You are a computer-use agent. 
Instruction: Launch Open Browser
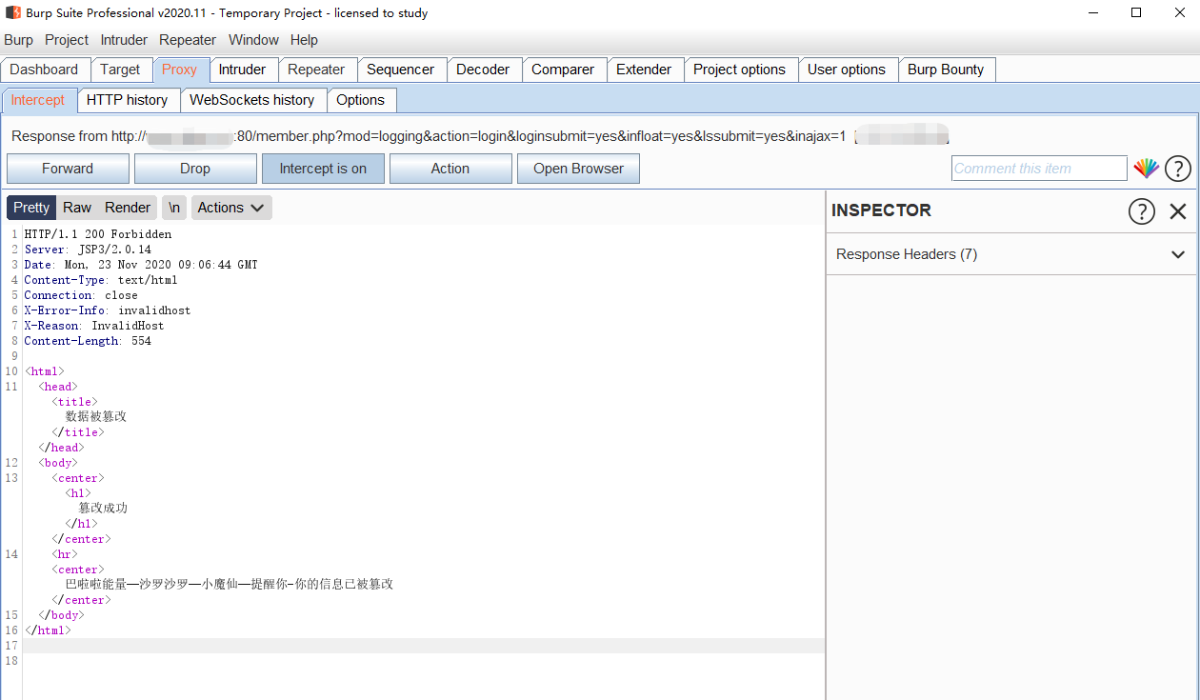578,168
